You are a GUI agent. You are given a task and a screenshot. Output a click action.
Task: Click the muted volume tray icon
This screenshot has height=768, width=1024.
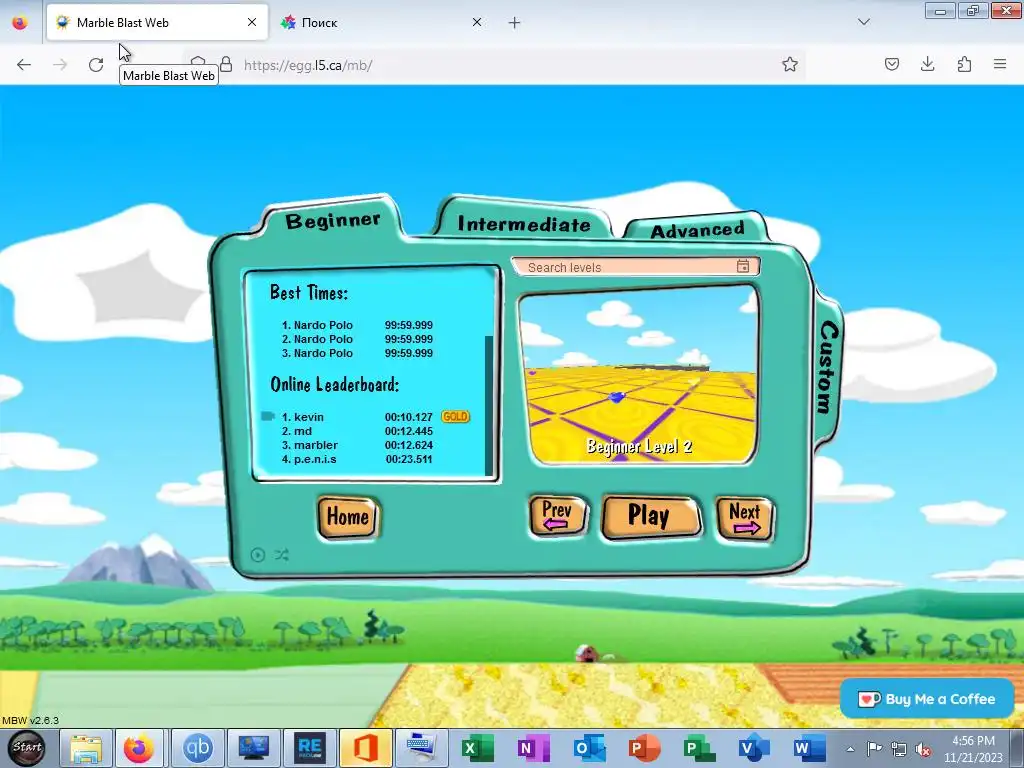[x=923, y=749]
